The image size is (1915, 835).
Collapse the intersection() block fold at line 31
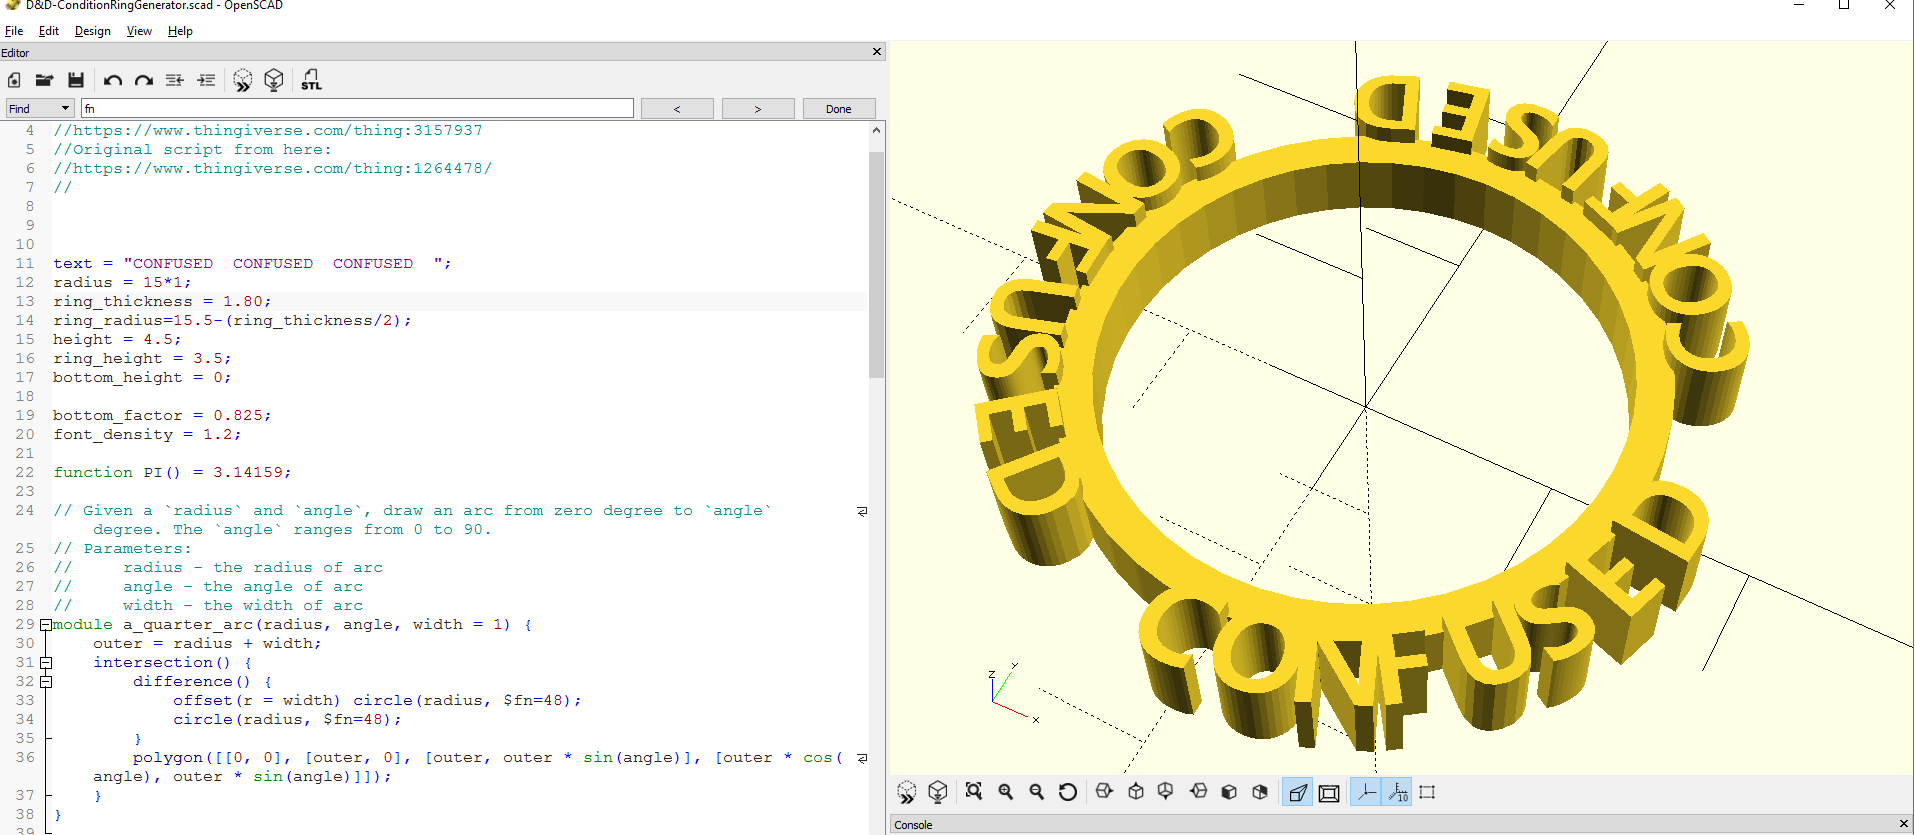(x=46, y=663)
